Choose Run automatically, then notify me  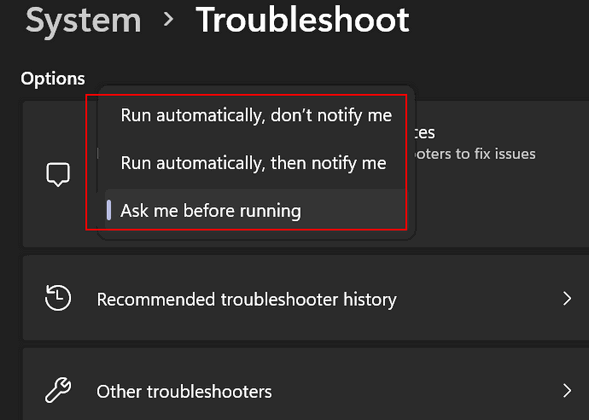[x=256, y=163]
